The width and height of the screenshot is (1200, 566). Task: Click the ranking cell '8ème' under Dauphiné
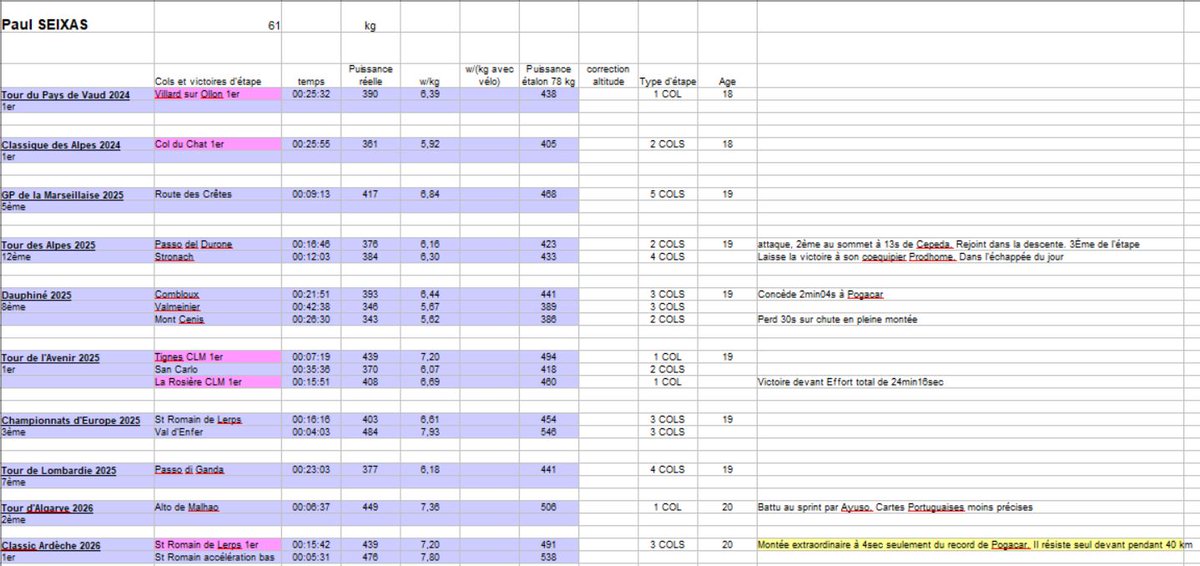pos(77,307)
